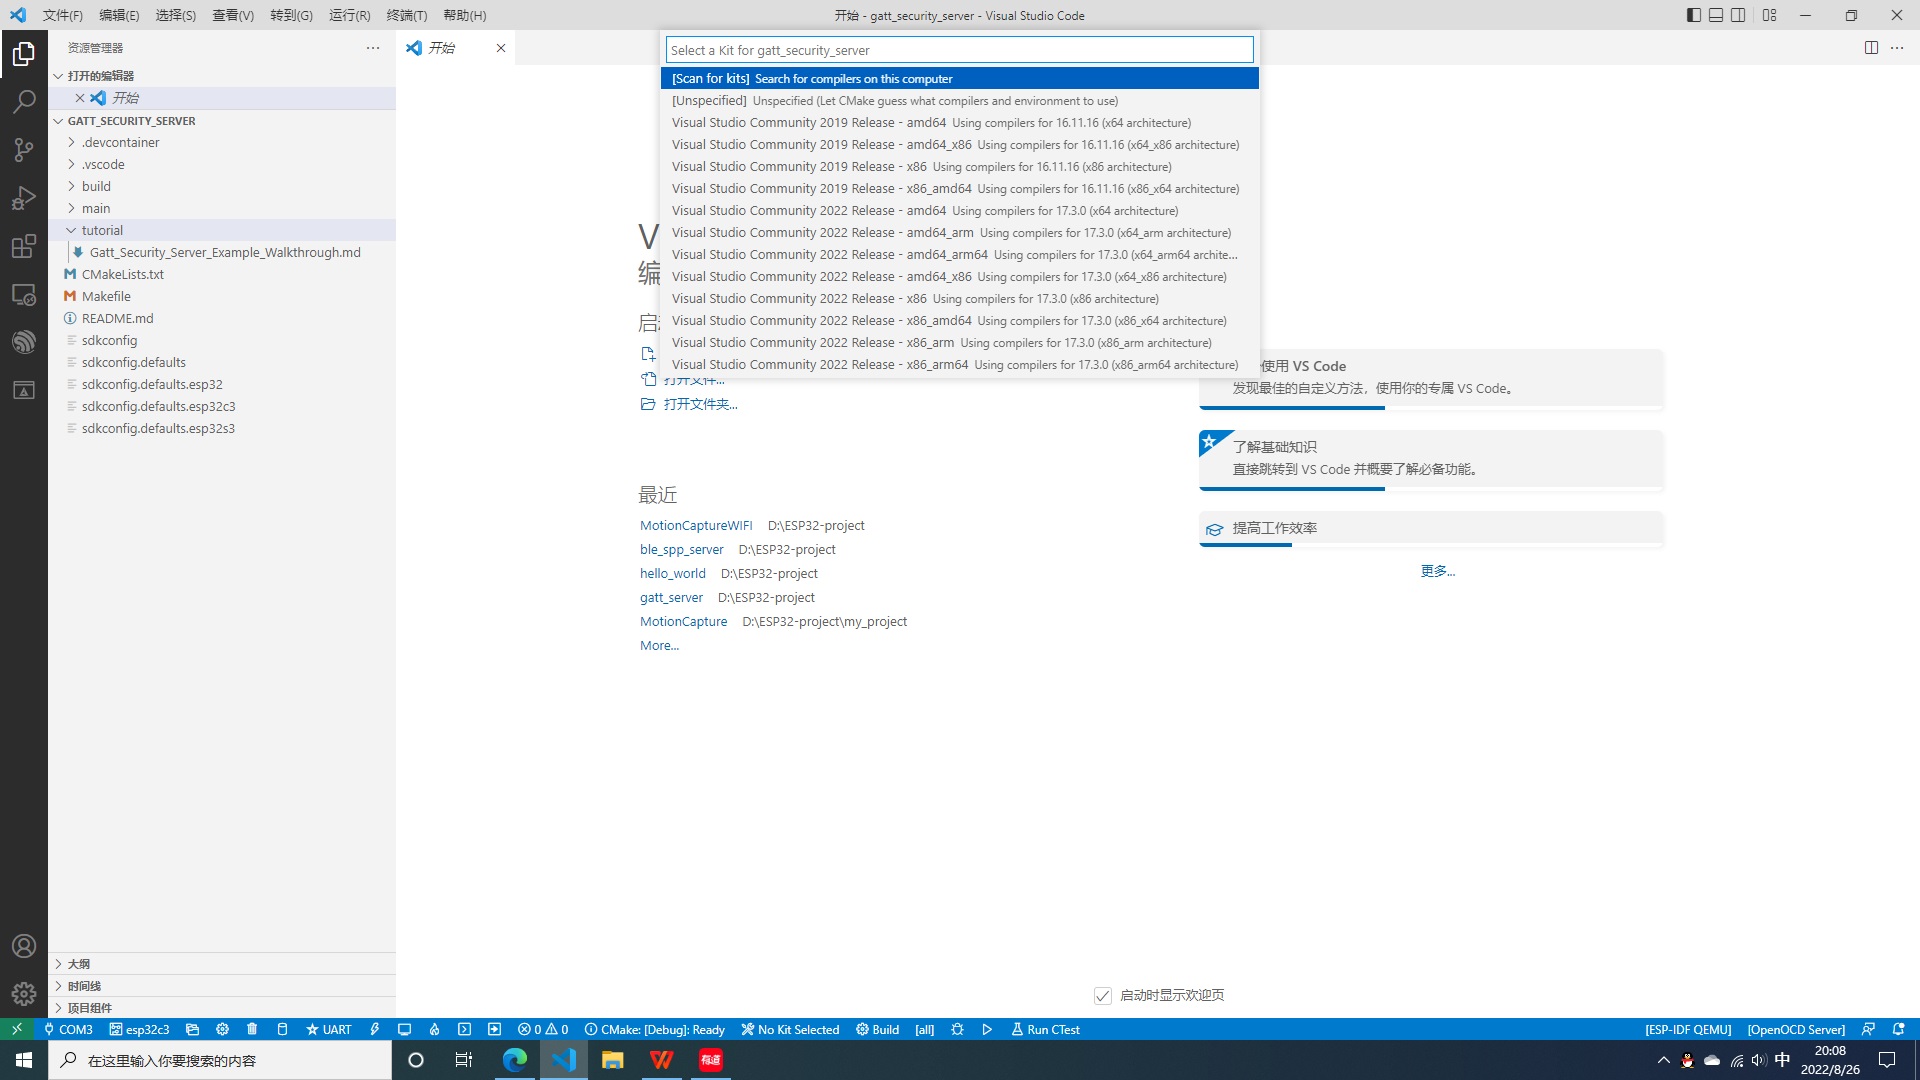Collapse the tutorial folder
The width and height of the screenshot is (1920, 1080).
pos(222,230)
